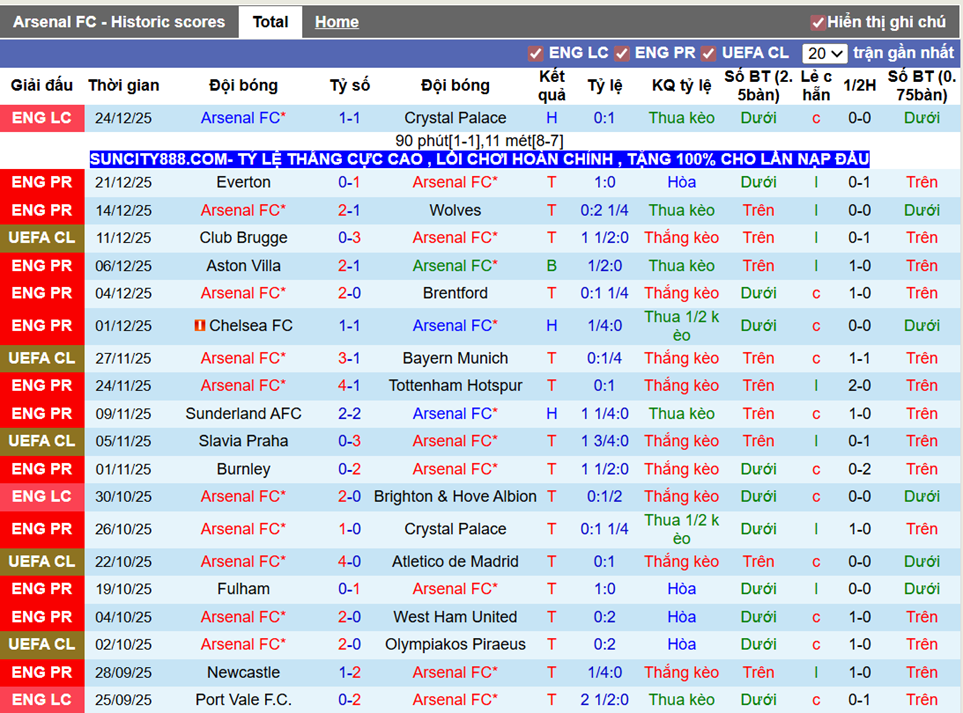Open Brighton & Hove Albion team link
This screenshot has width=963, height=713.
tap(455, 496)
